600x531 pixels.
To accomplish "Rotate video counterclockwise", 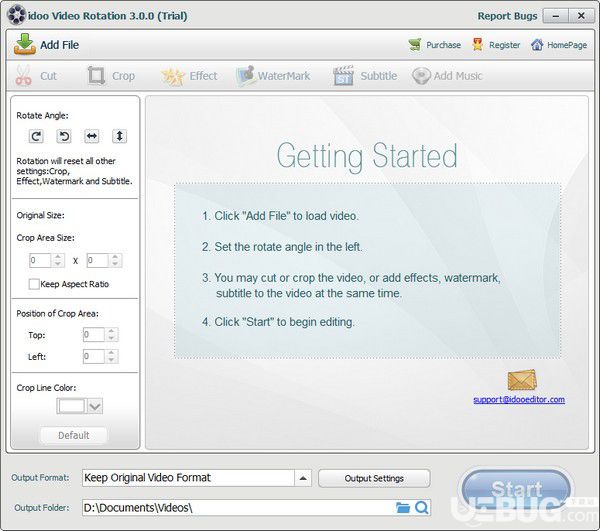I will click(x=64, y=136).
